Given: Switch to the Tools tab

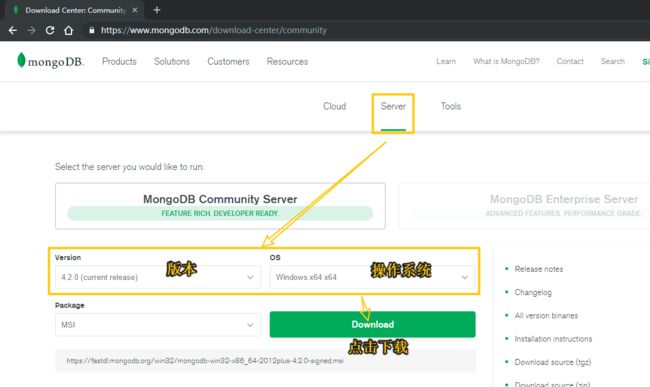Looking at the screenshot, I should [x=451, y=106].
